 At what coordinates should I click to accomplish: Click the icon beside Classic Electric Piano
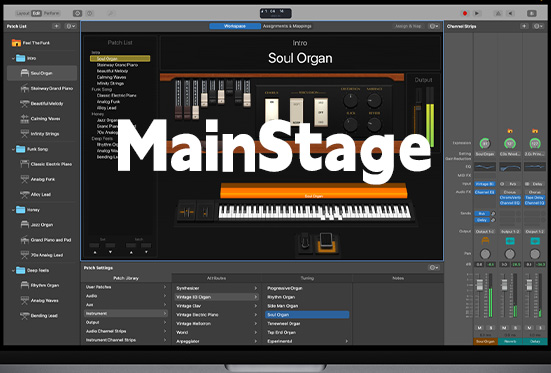[25, 164]
